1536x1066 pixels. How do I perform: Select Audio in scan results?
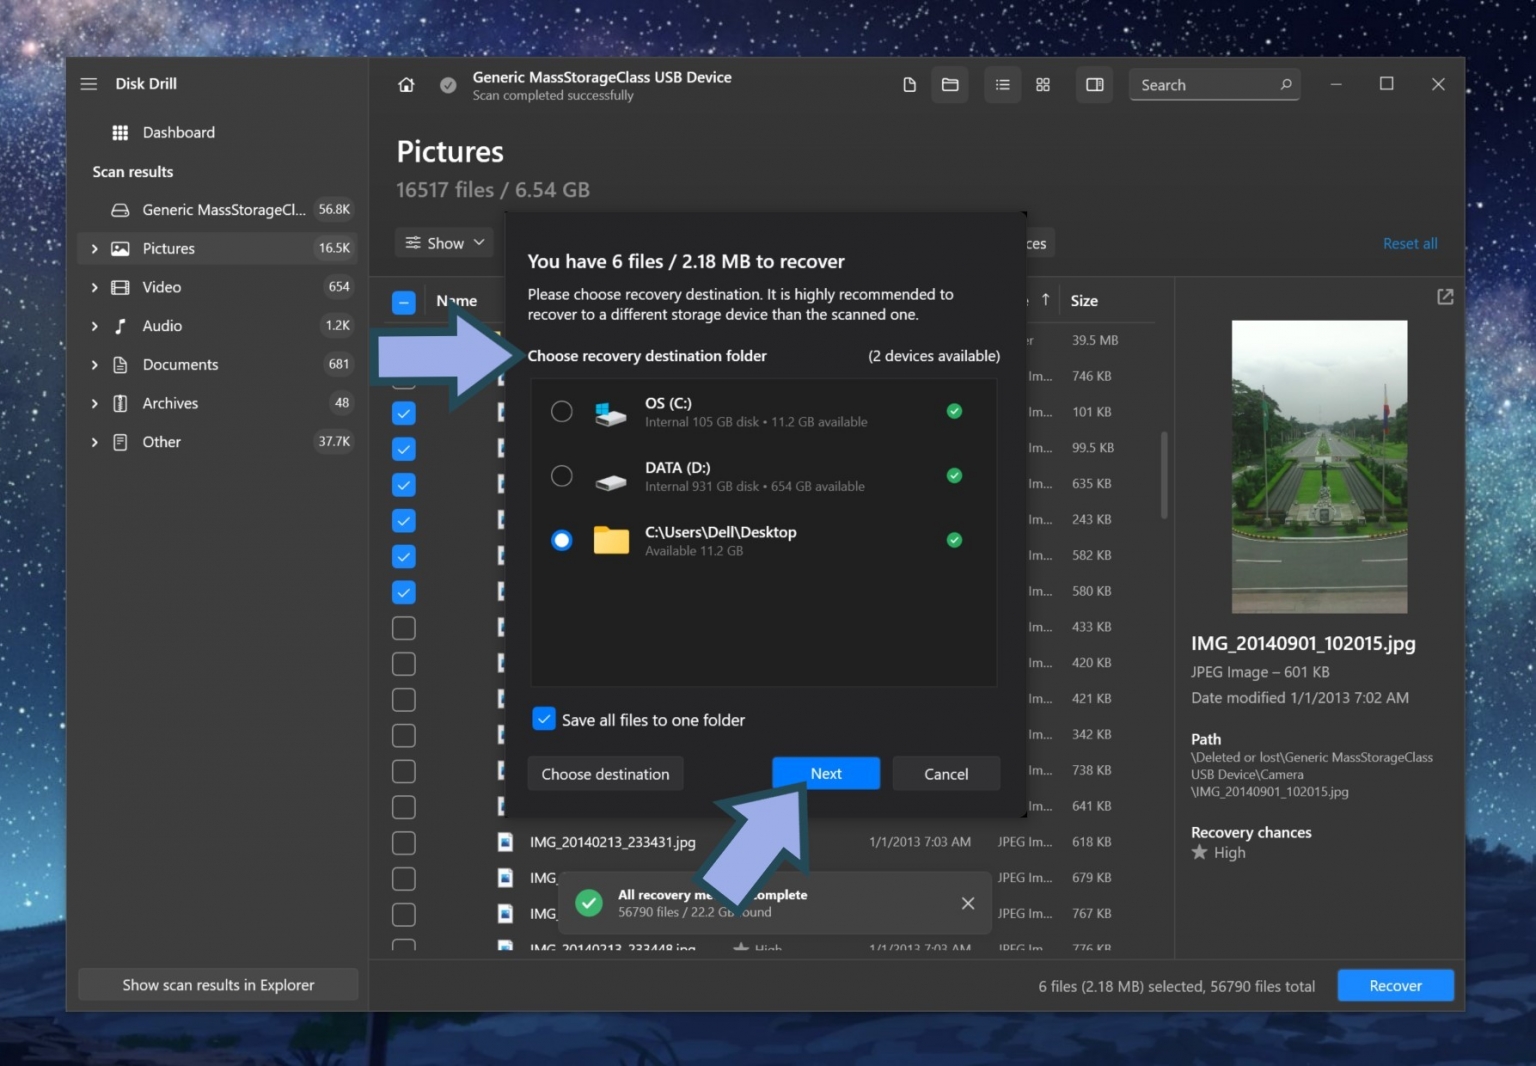pyautogui.click(x=162, y=326)
